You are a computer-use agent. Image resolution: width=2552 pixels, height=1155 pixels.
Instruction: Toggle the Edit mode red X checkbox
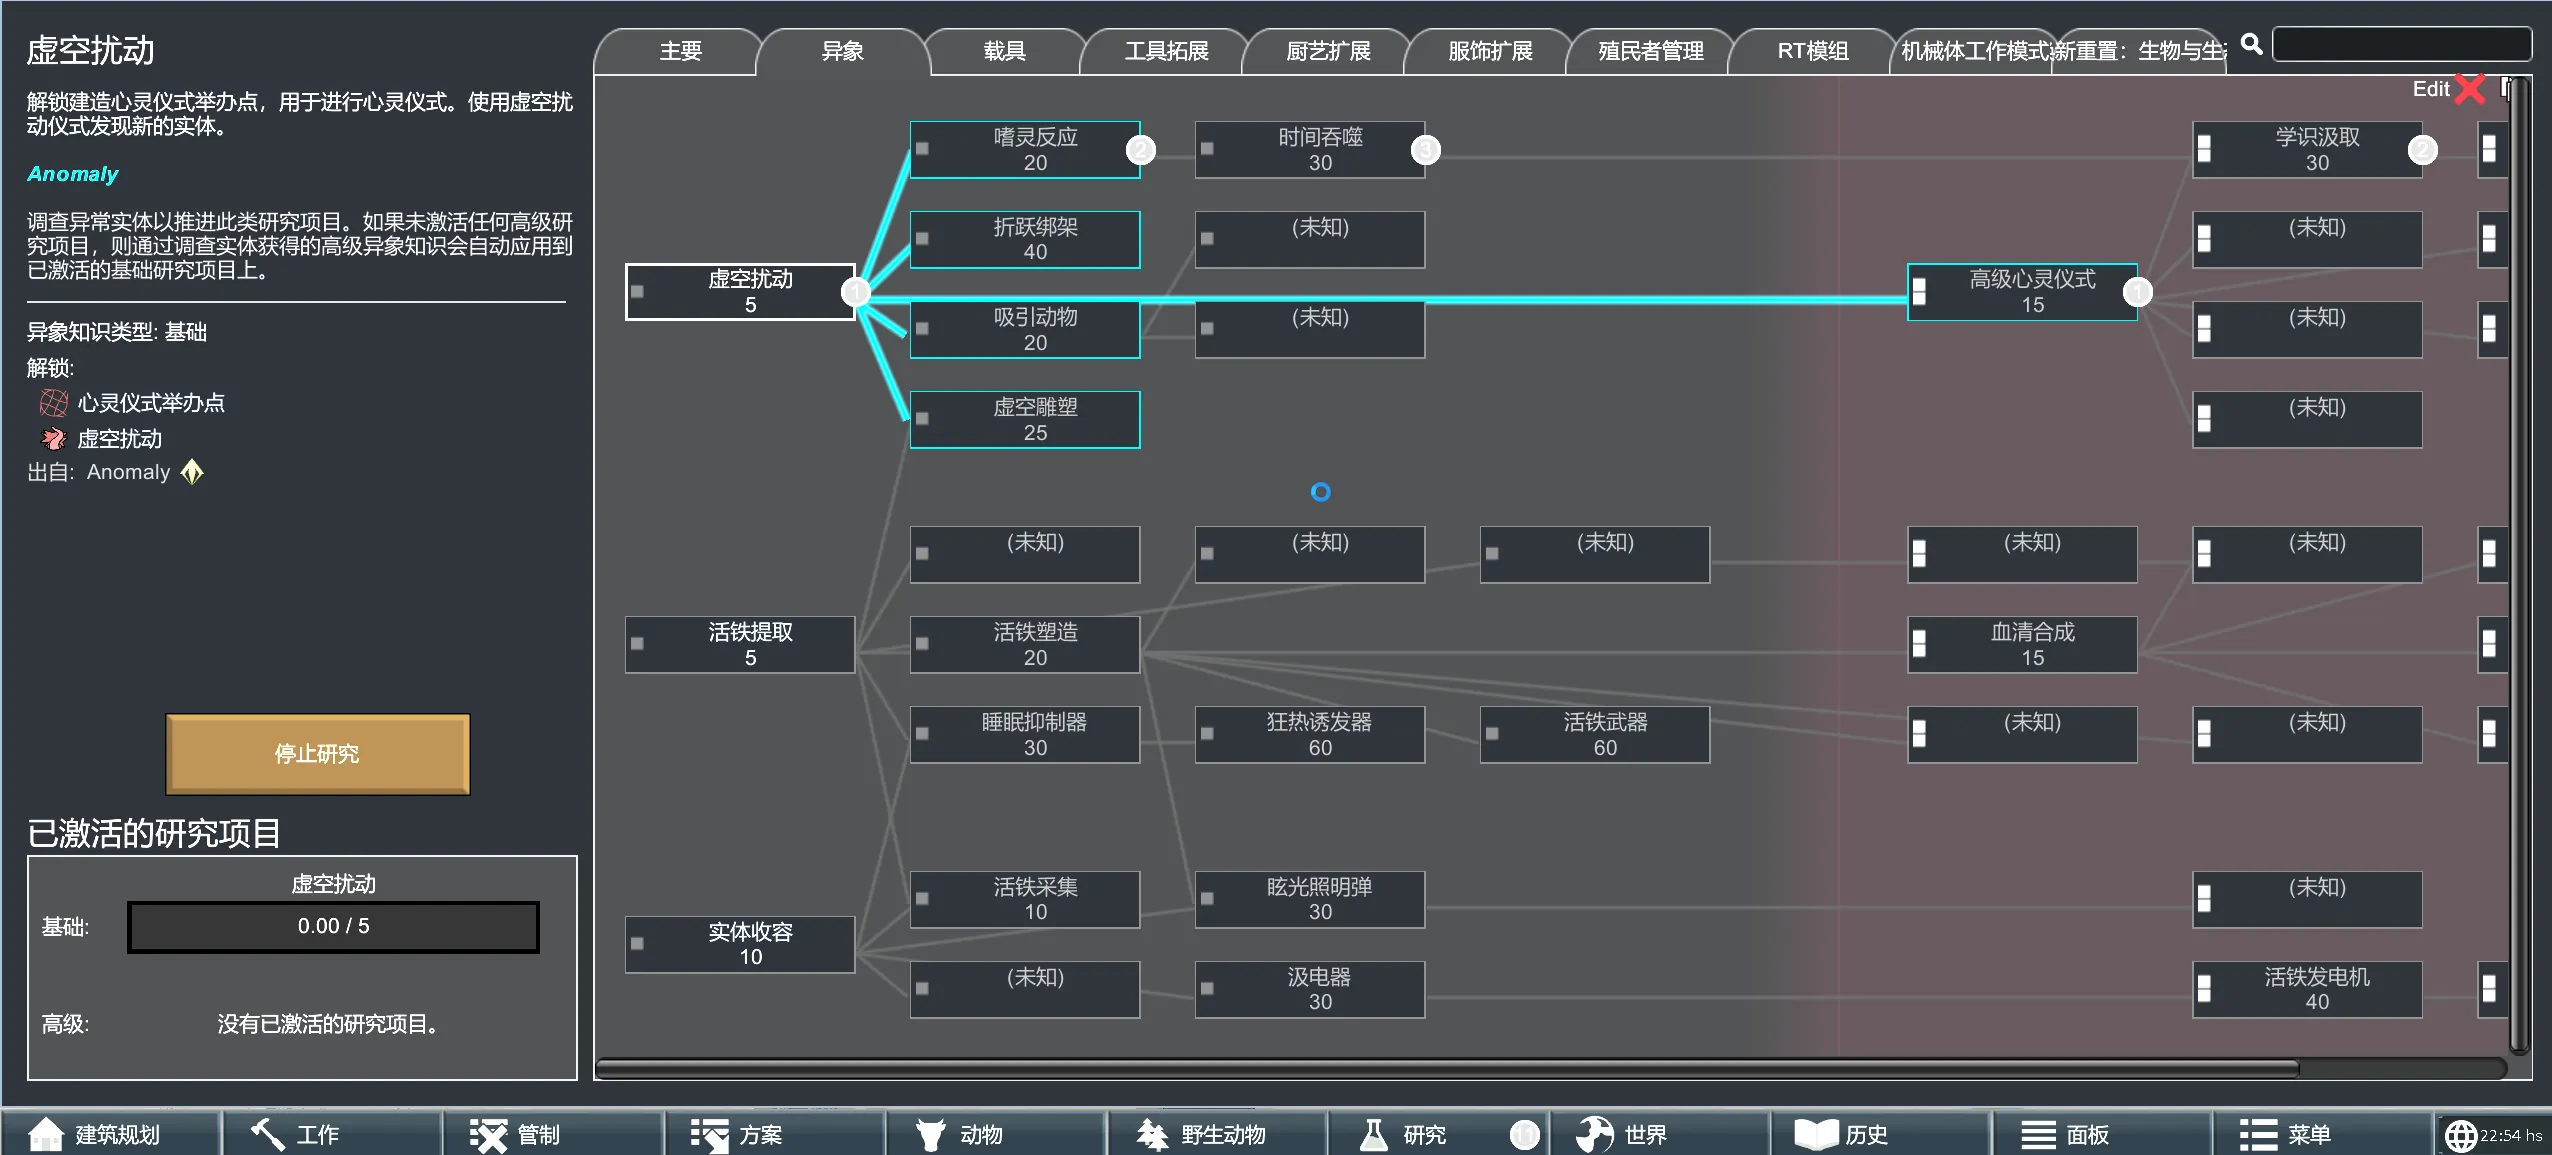pos(2469,89)
